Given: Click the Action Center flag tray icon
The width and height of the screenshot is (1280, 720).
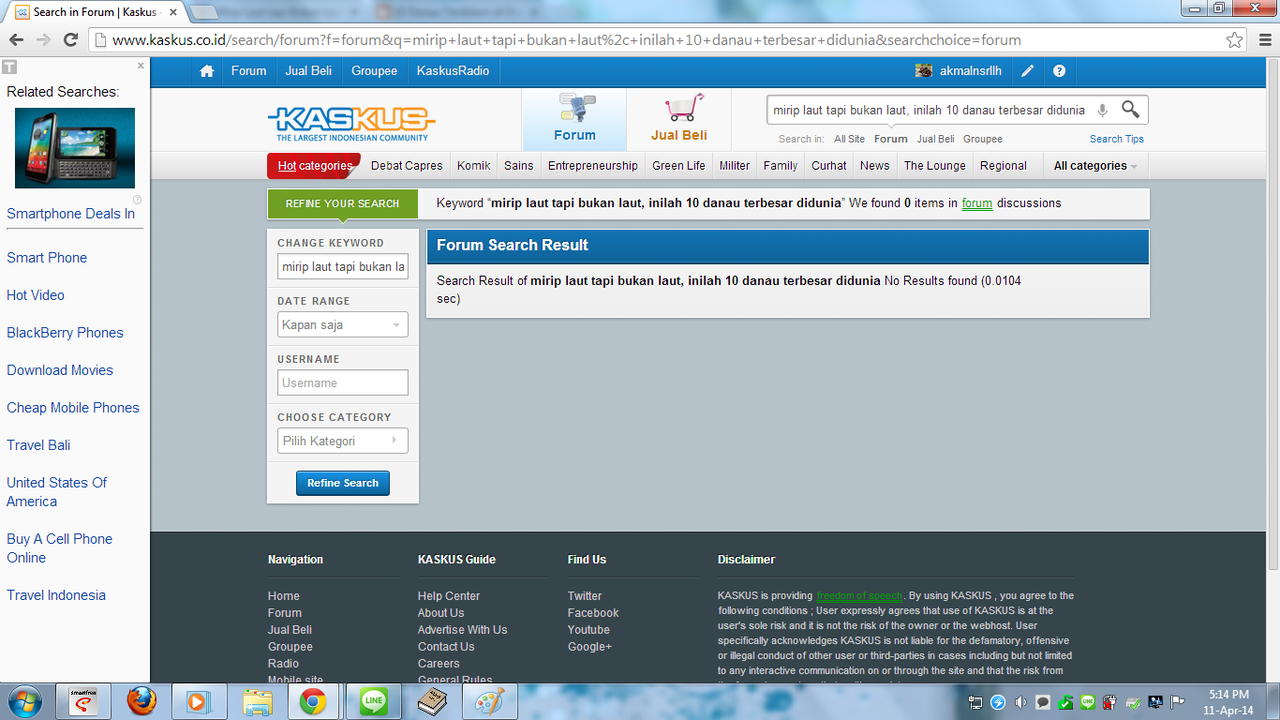Looking at the screenshot, I should click(x=1178, y=702).
